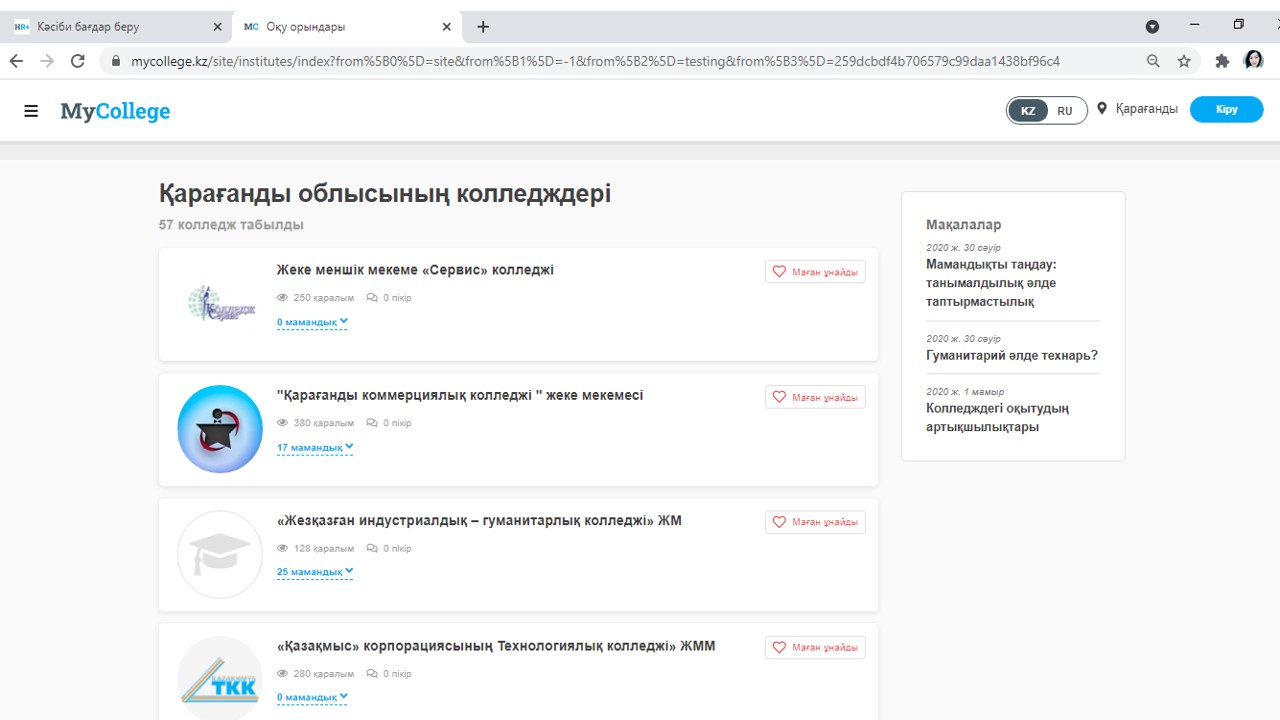Expand 17 мамандық dropdown

(315, 447)
